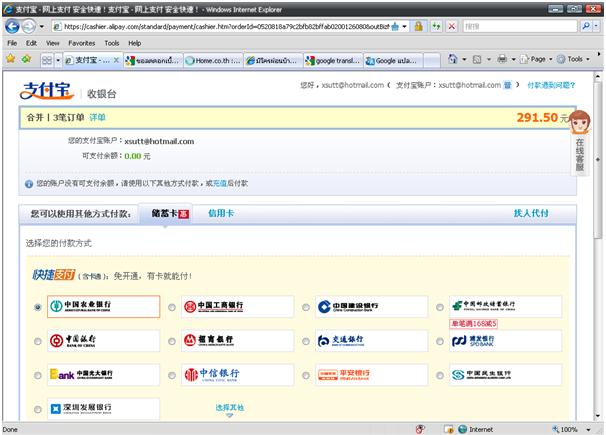Image resolution: width=606 pixels, height=435 pixels.
Task: Close the 支付宝 tab with its X
Action: click(116, 60)
